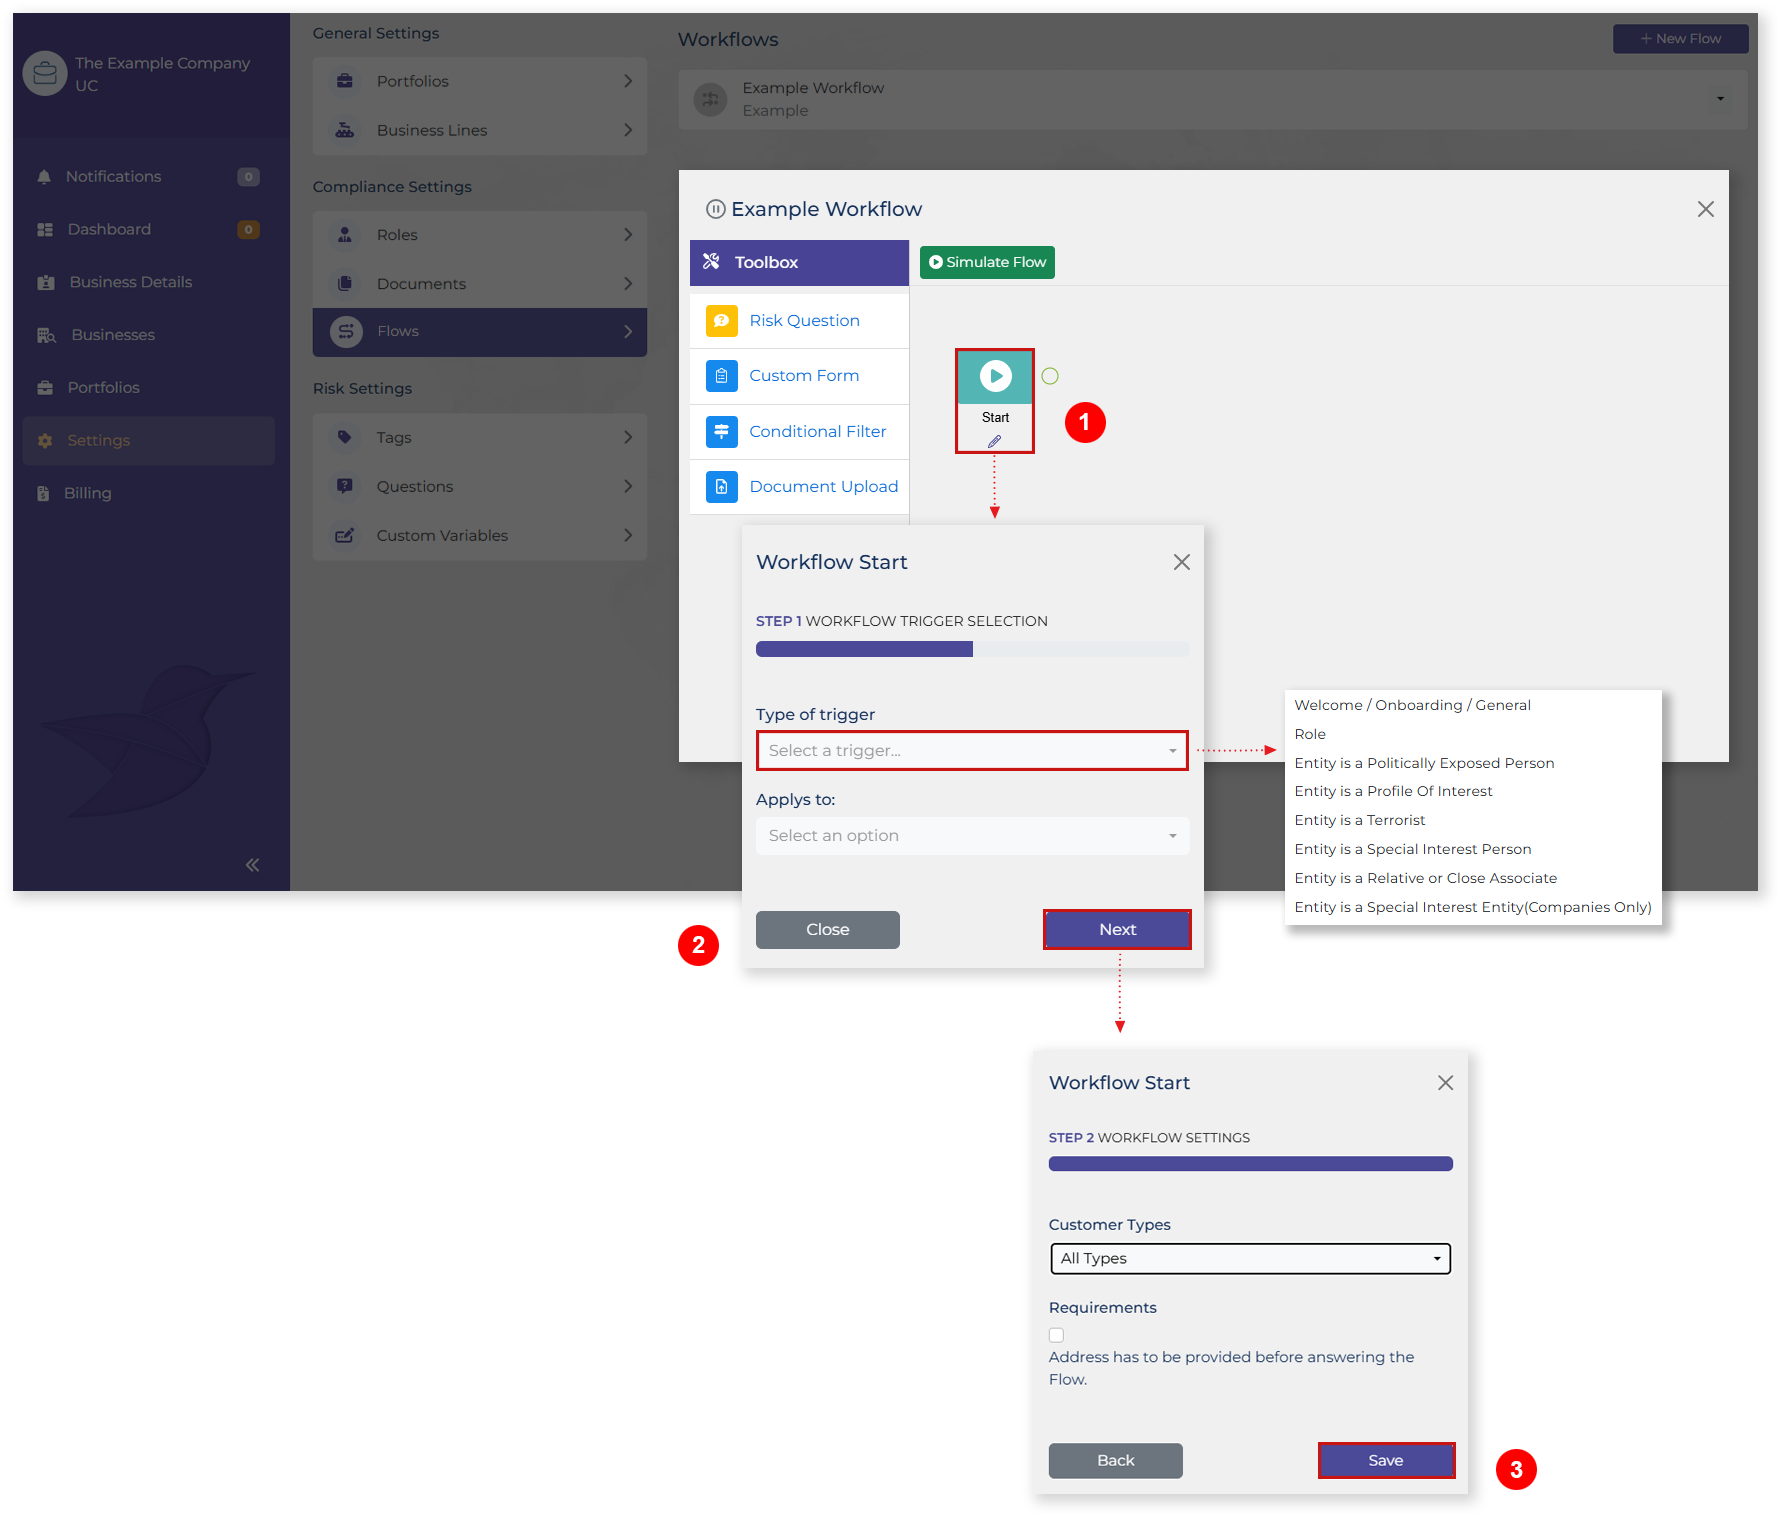Click the Business Lines icon

(x=345, y=130)
